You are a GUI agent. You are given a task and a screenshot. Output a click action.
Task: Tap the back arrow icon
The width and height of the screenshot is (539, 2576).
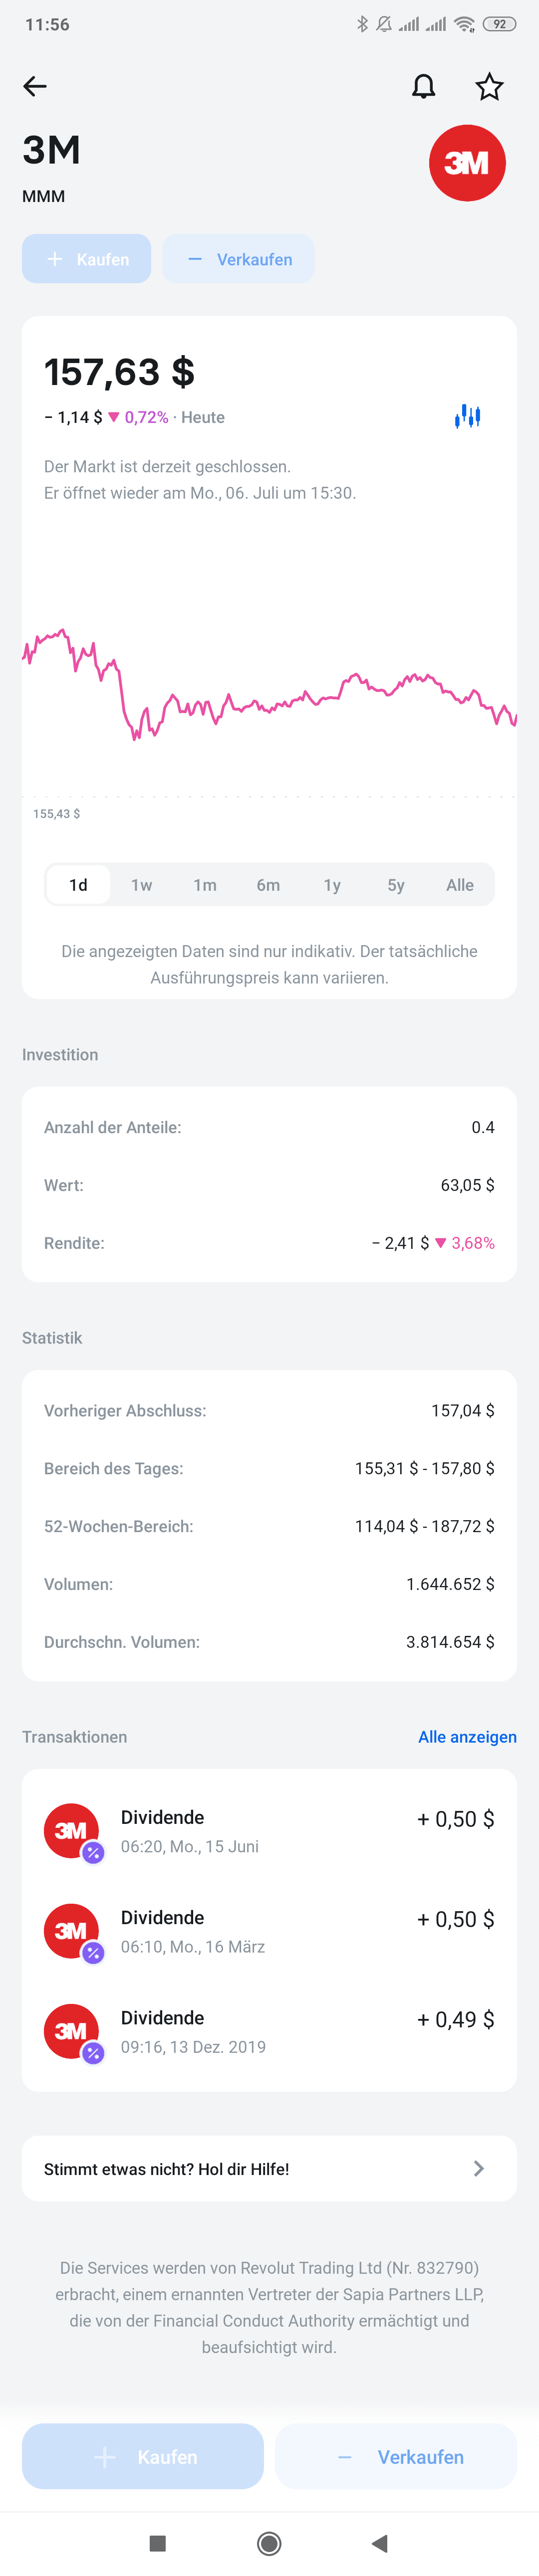(35, 86)
